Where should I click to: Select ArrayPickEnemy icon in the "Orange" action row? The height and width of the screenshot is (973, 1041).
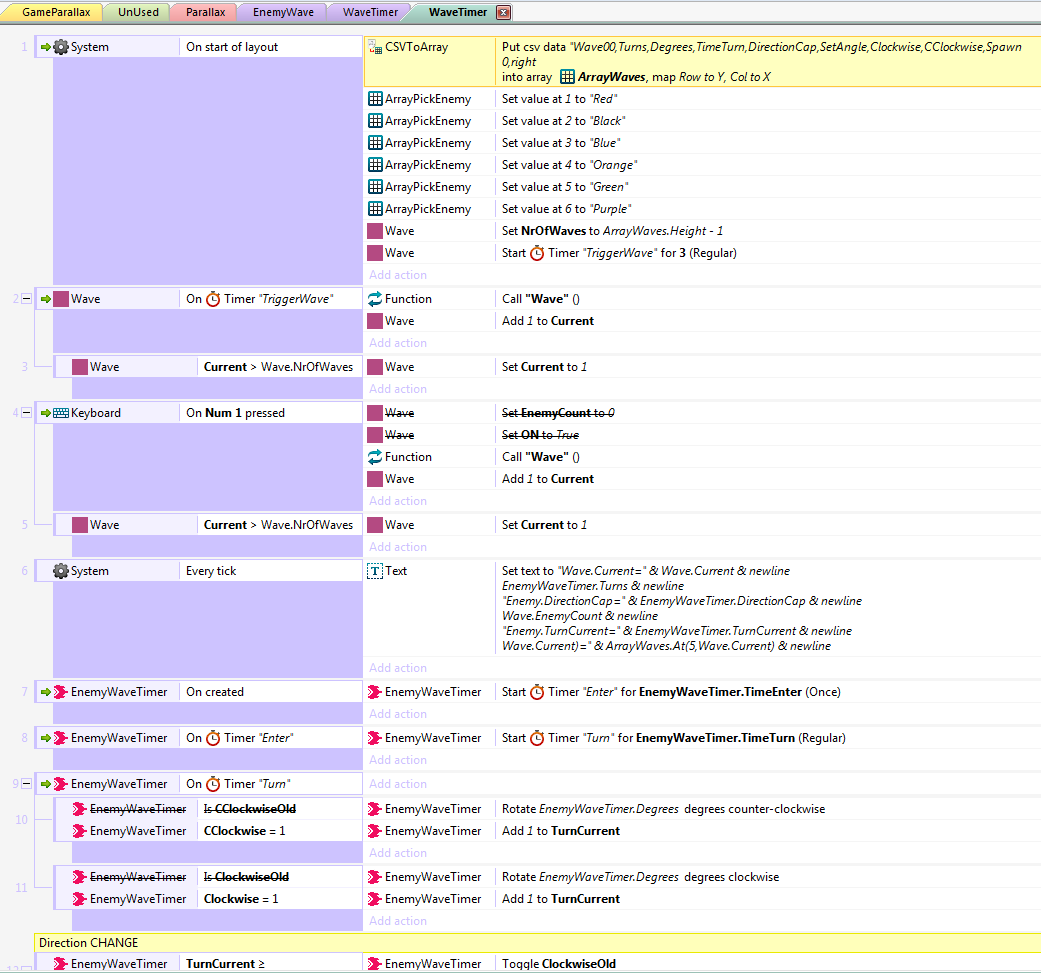click(375, 165)
